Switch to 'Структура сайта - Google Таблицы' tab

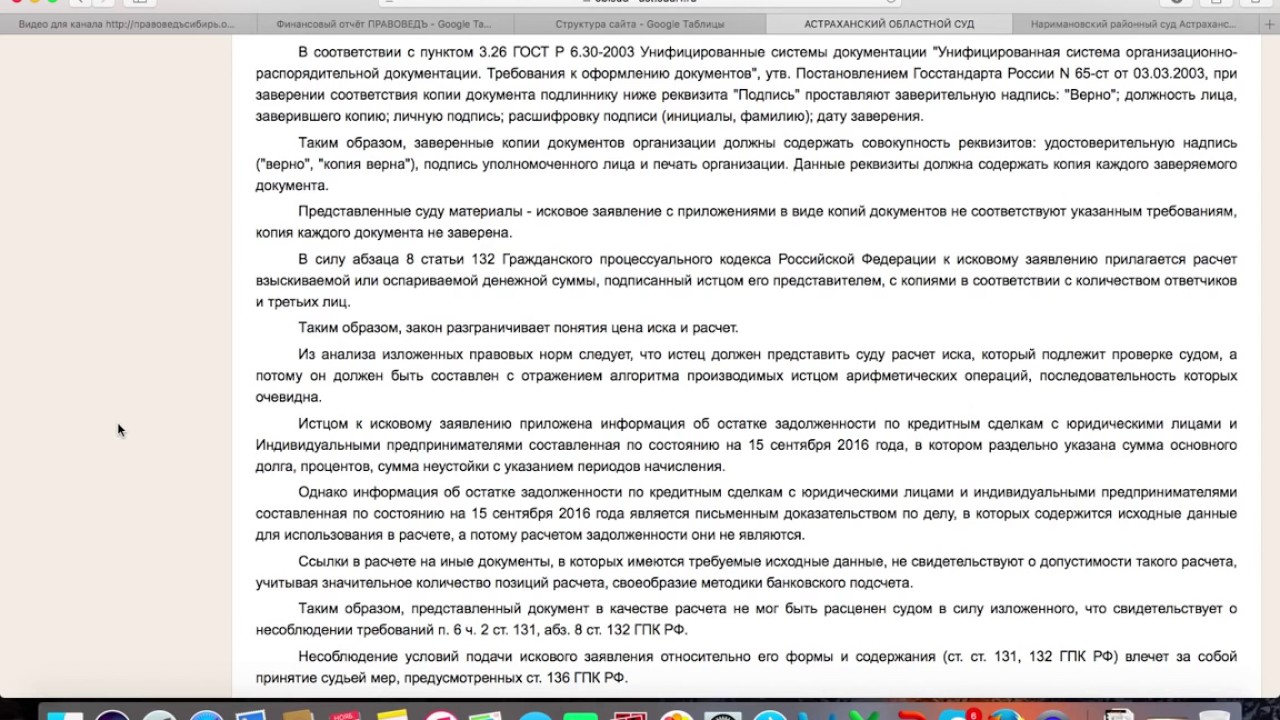tap(640, 24)
